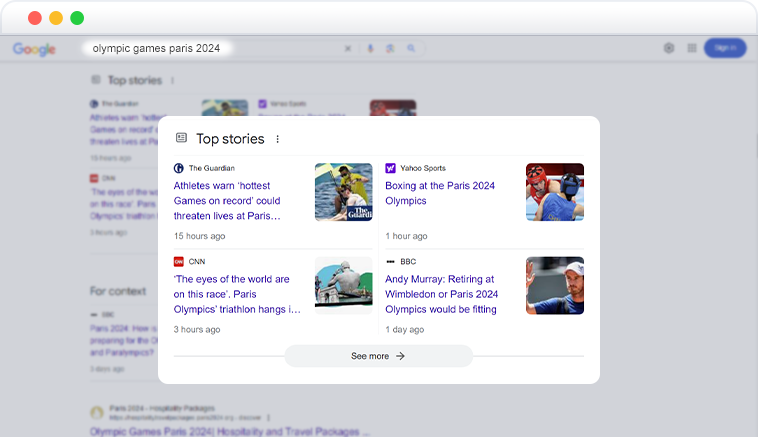Click the Andy Murray photo thumbnail
The image size is (758, 437).
click(555, 285)
